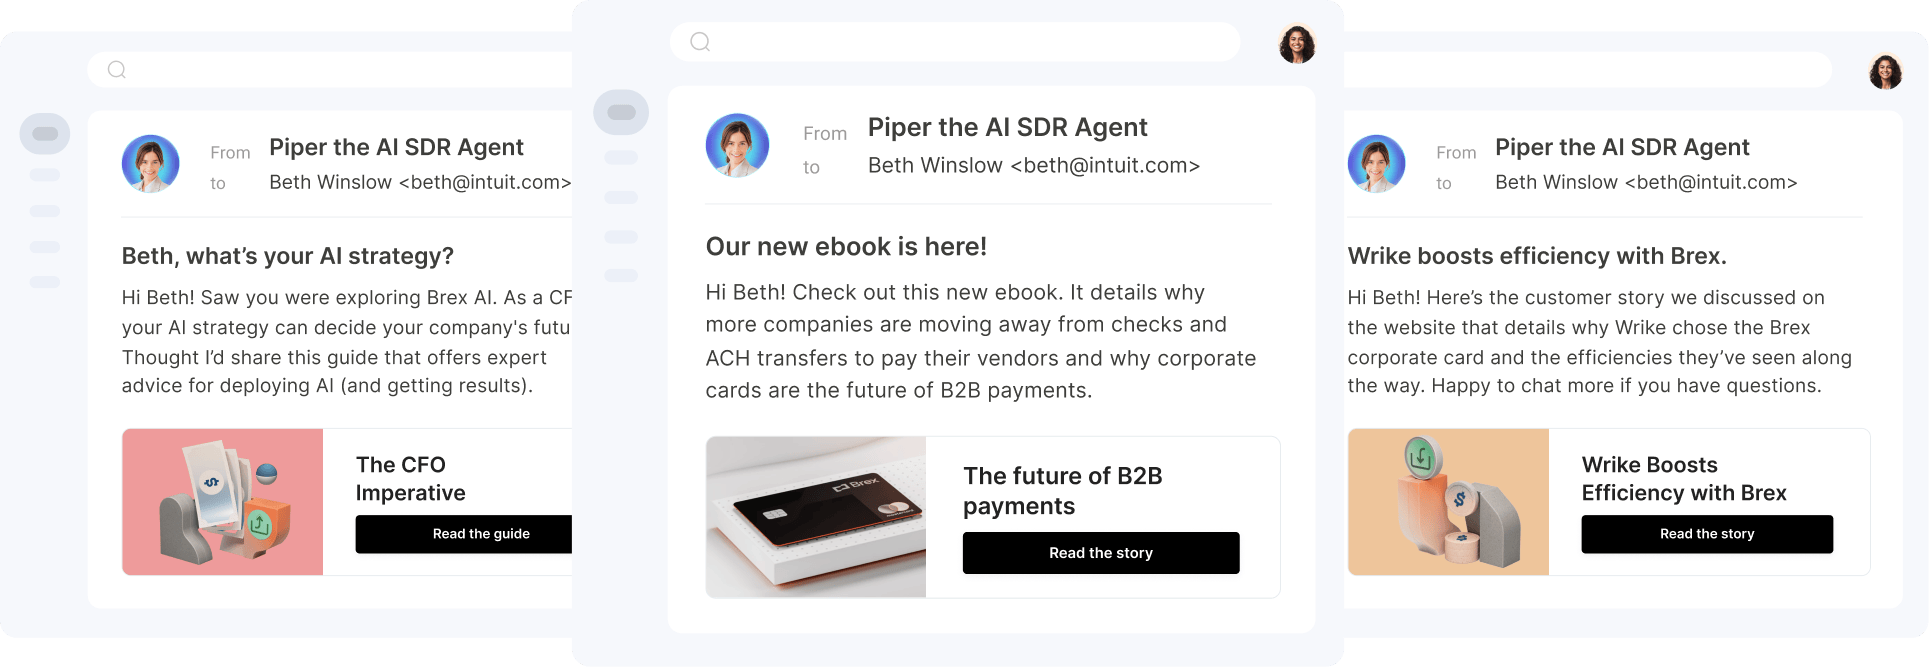Click 'The future of B2B payments' card title
Image resolution: width=1929 pixels, height=667 pixels.
point(1063,491)
